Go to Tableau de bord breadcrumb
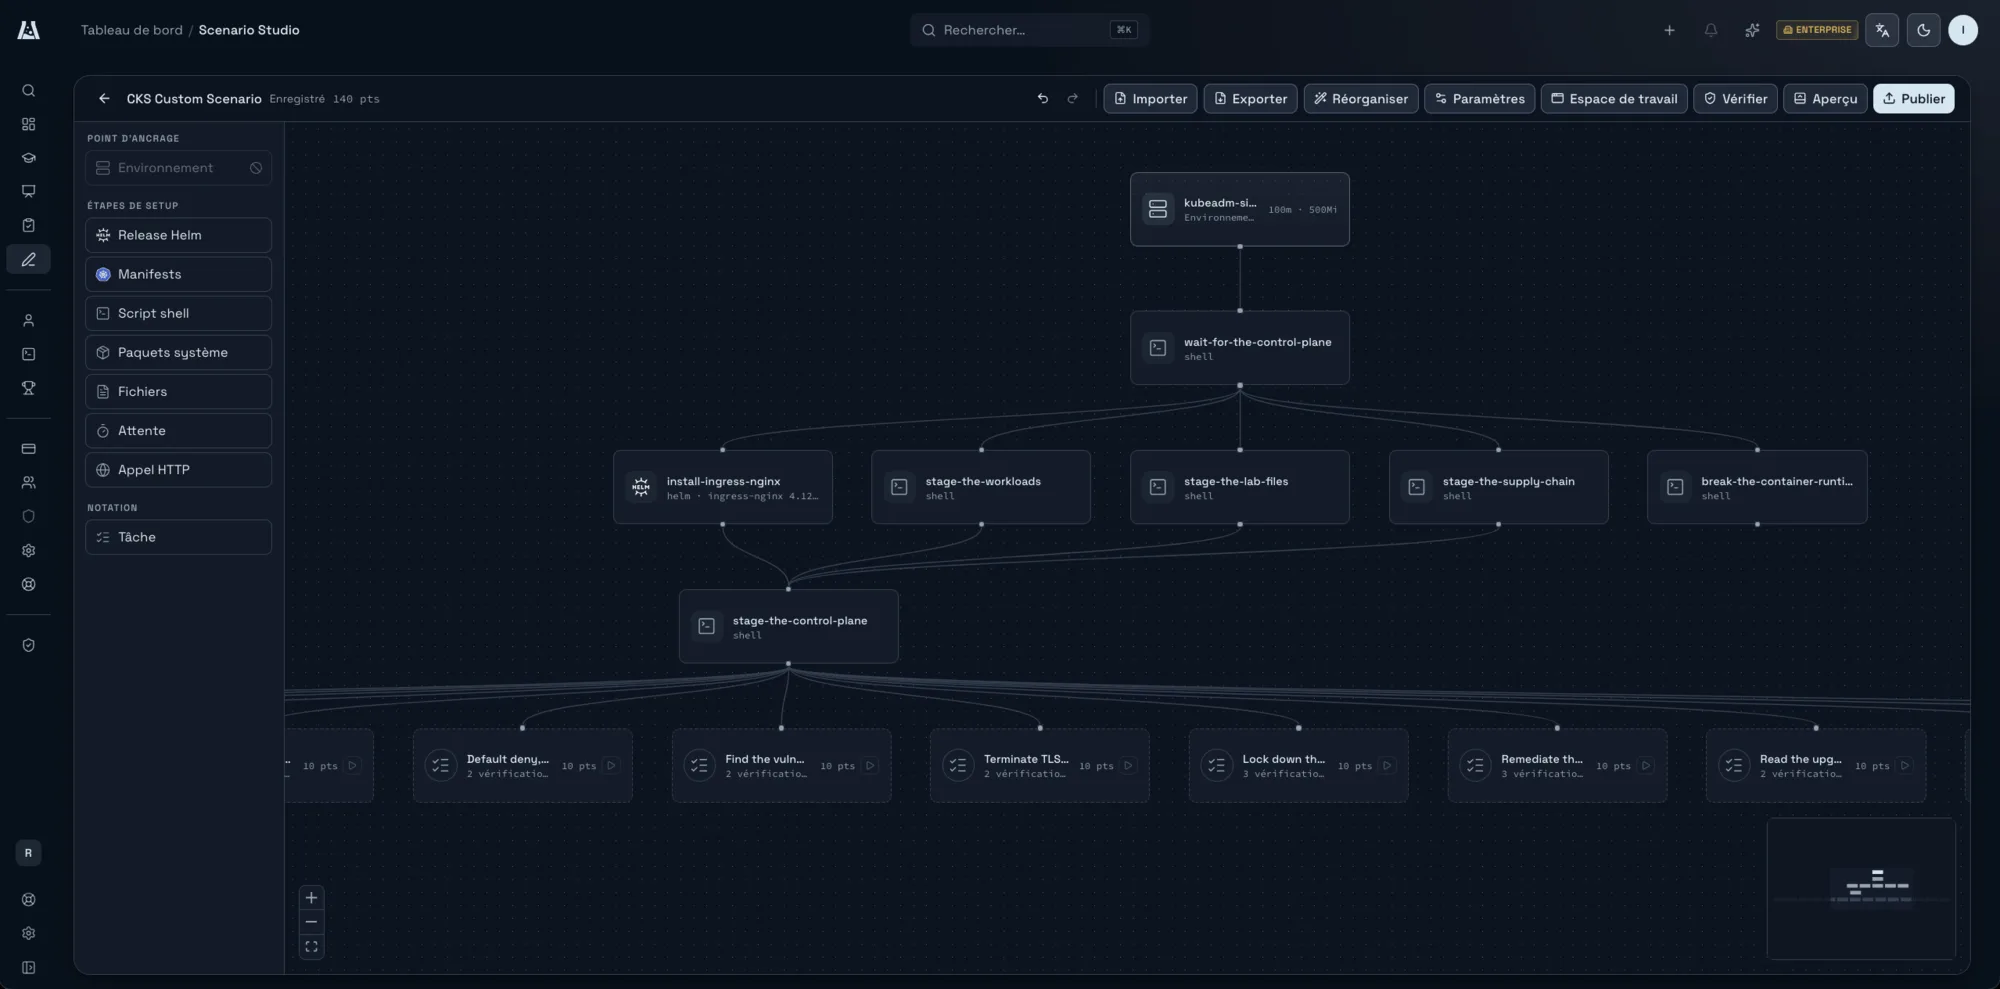The height and width of the screenshot is (989, 2000). [x=132, y=30]
